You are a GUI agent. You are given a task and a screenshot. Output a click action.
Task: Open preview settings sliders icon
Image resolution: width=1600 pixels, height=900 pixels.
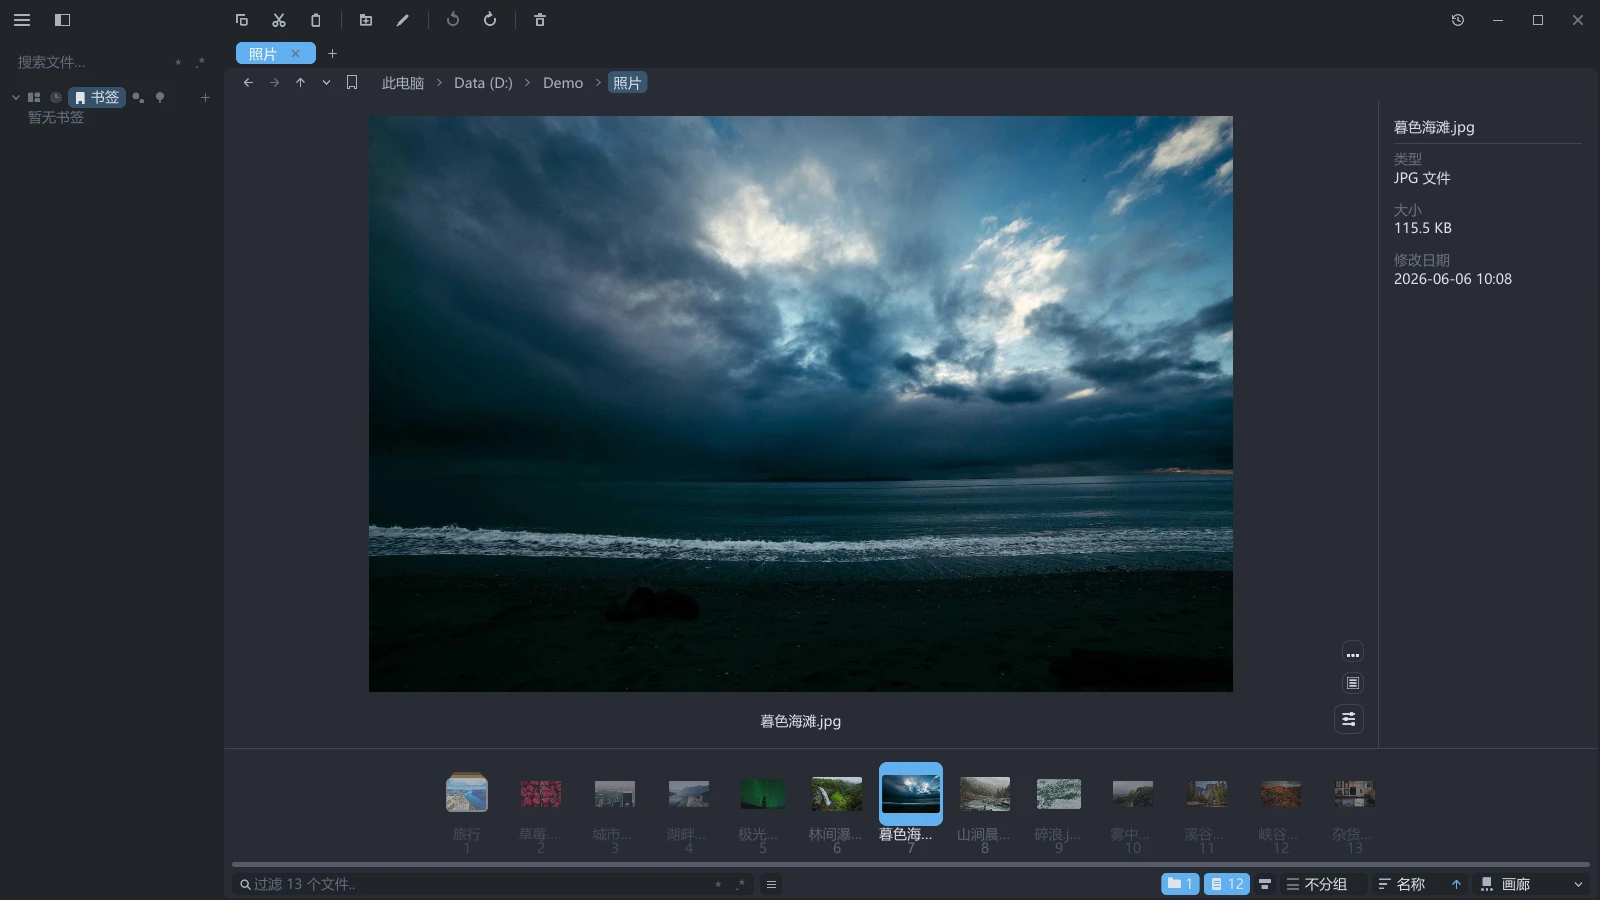point(1349,719)
